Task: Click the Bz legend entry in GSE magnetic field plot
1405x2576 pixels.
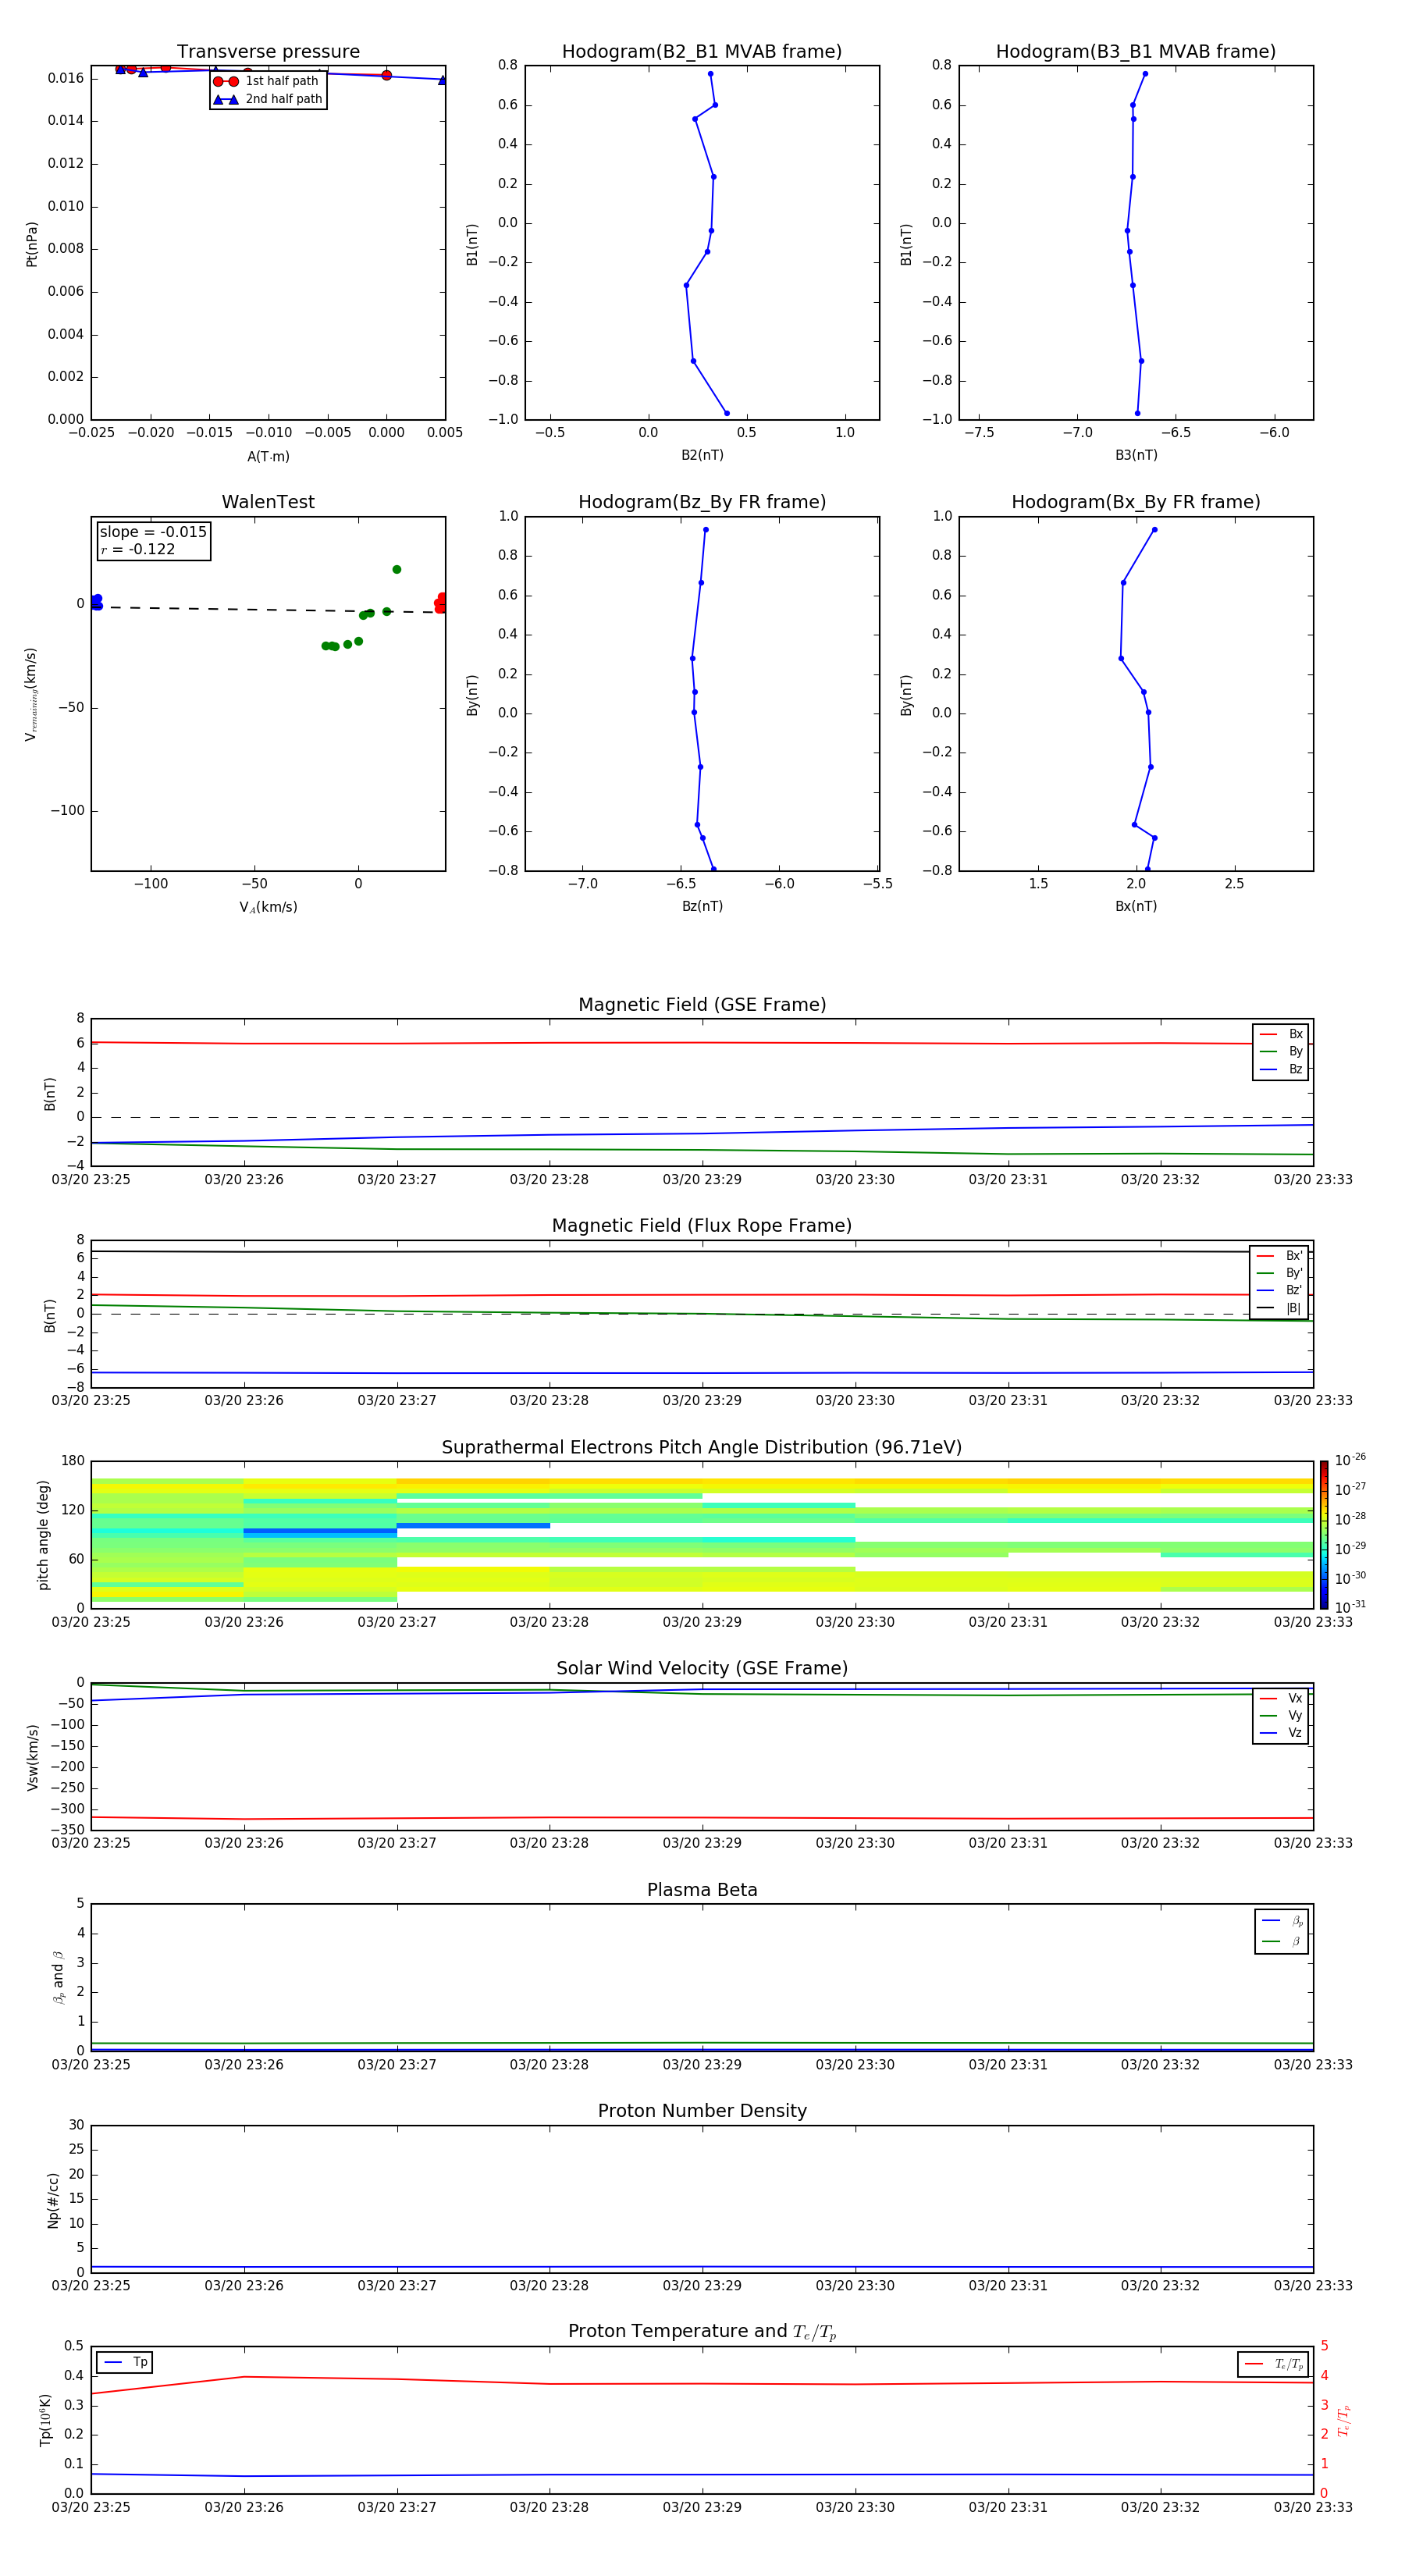Action: pos(1281,1070)
